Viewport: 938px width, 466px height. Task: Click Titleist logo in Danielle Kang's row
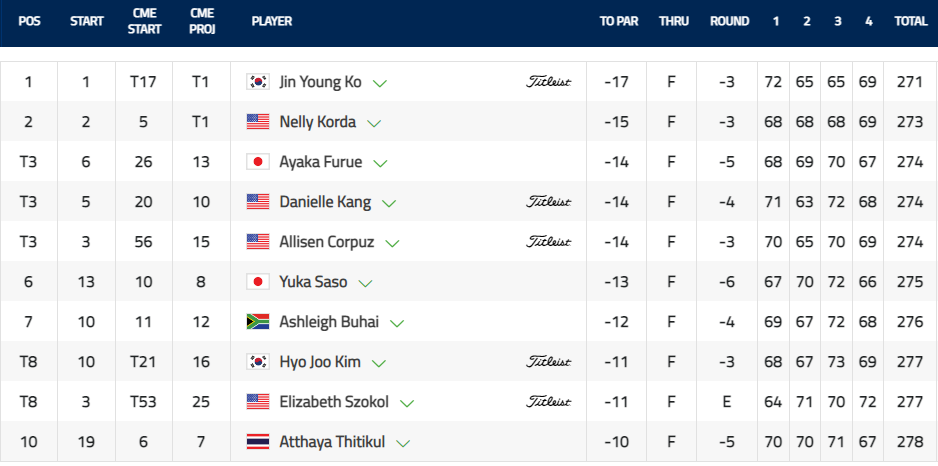click(549, 202)
